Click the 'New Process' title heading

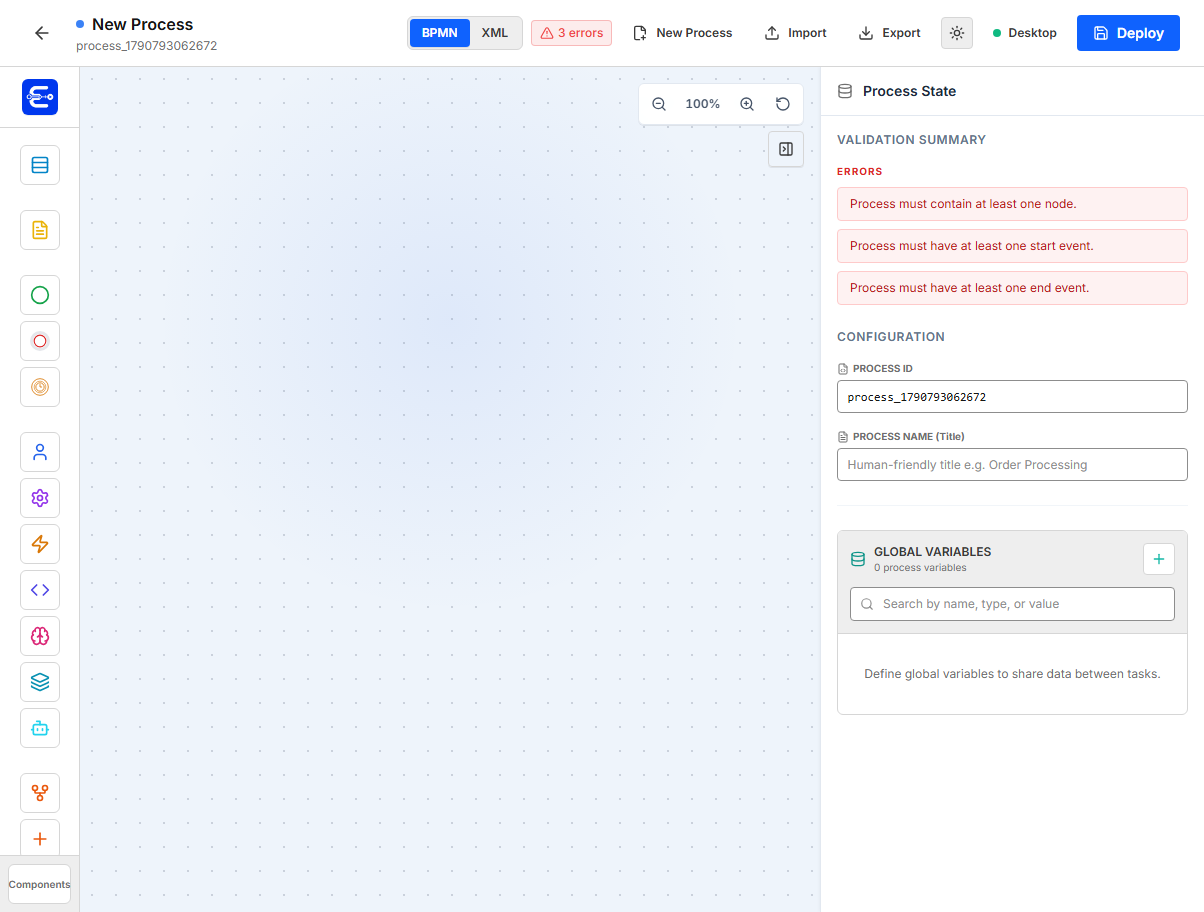click(x=143, y=24)
